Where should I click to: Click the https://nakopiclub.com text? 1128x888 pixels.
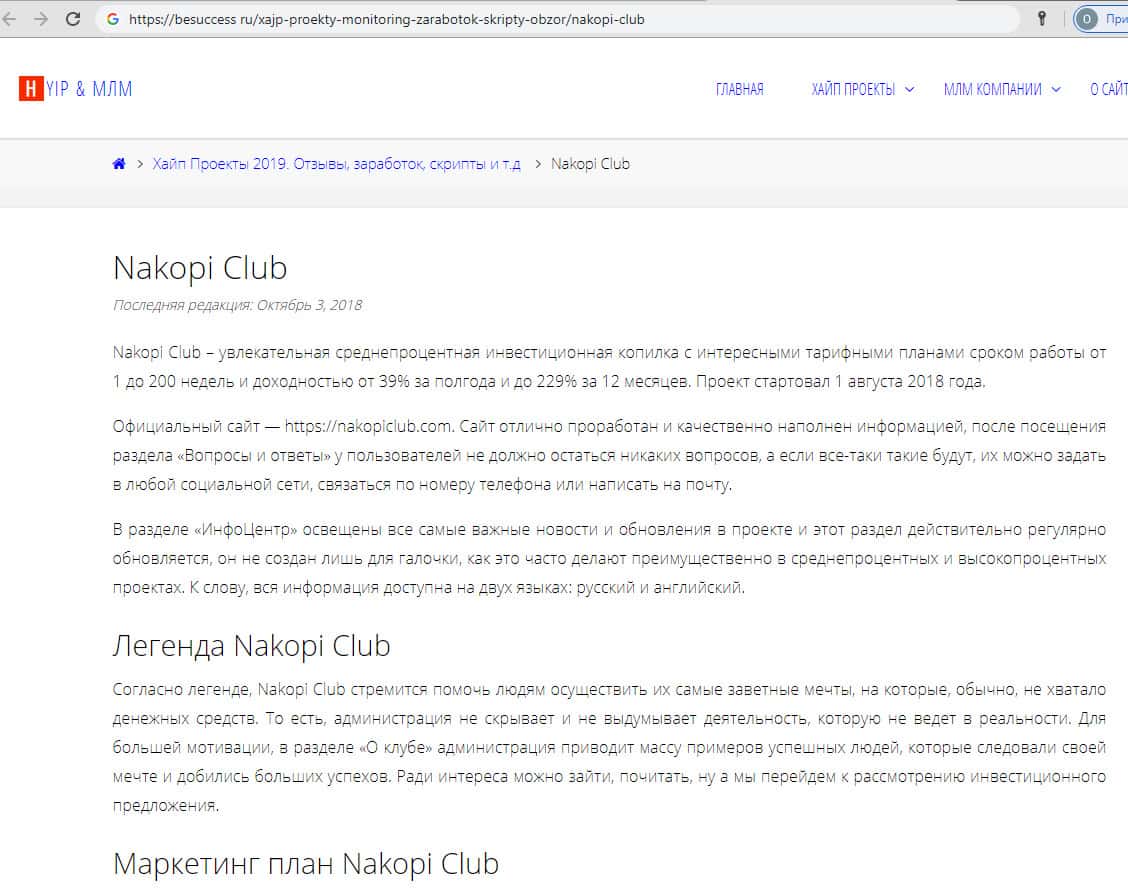(368, 427)
